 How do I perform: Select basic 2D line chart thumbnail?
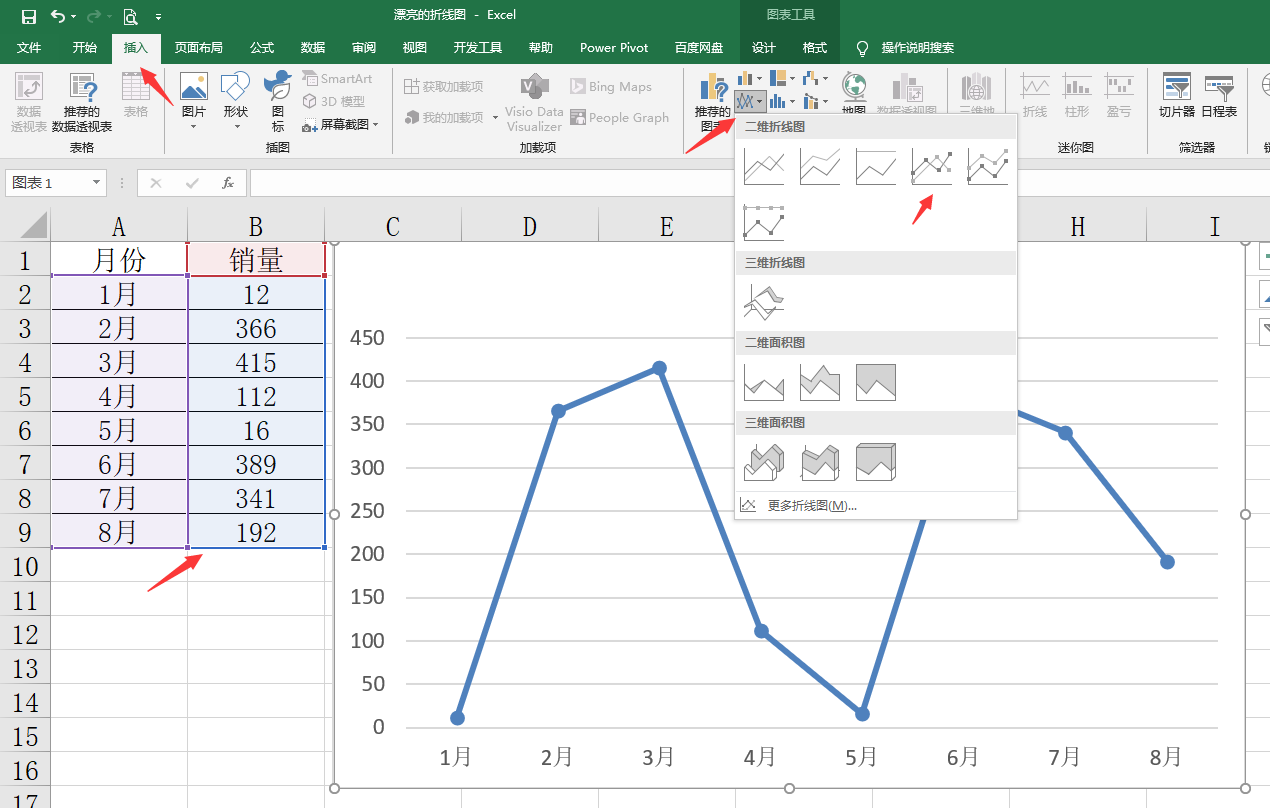point(764,166)
